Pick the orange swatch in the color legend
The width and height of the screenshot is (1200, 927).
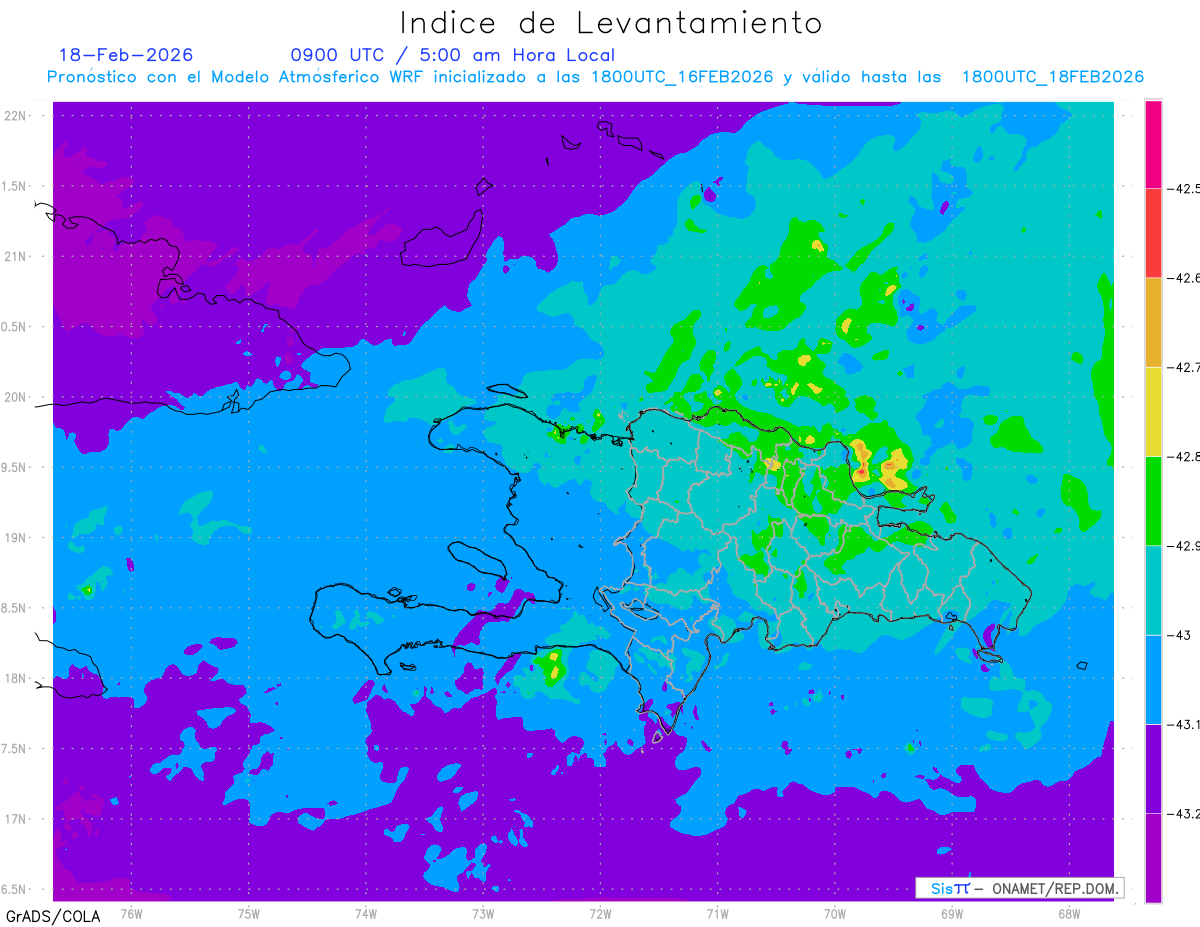[x=1153, y=322]
